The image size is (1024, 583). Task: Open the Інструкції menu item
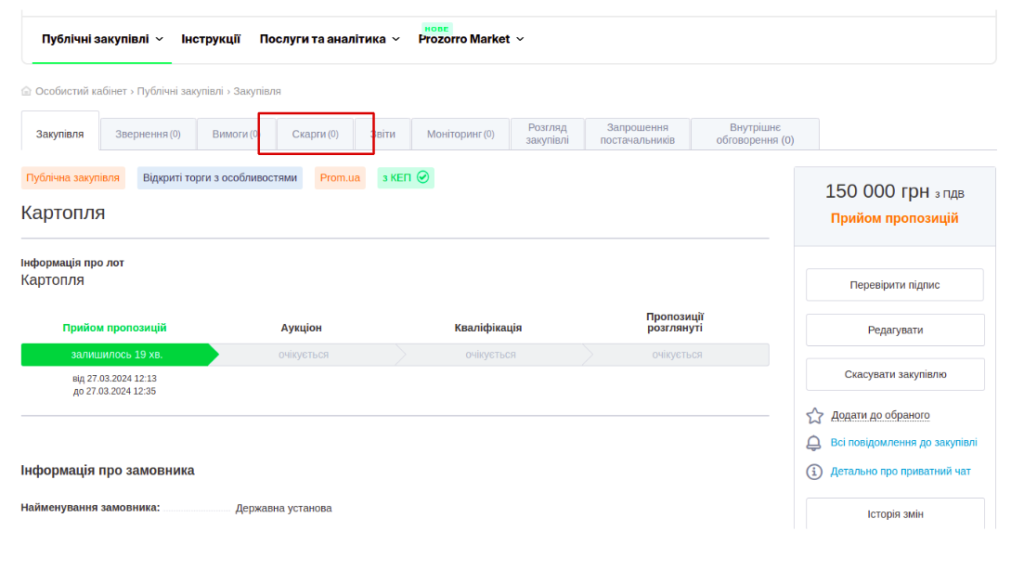tap(211, 39)
